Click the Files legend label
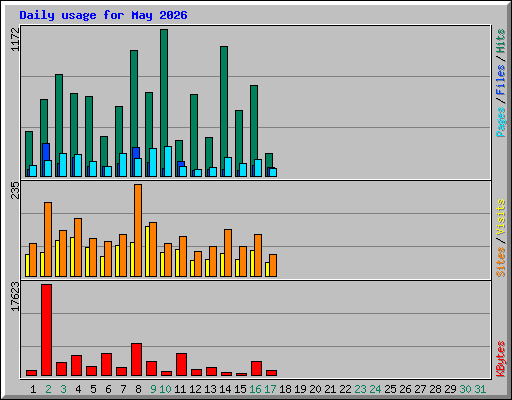This screenshot has width=512, height=400. 500,79
